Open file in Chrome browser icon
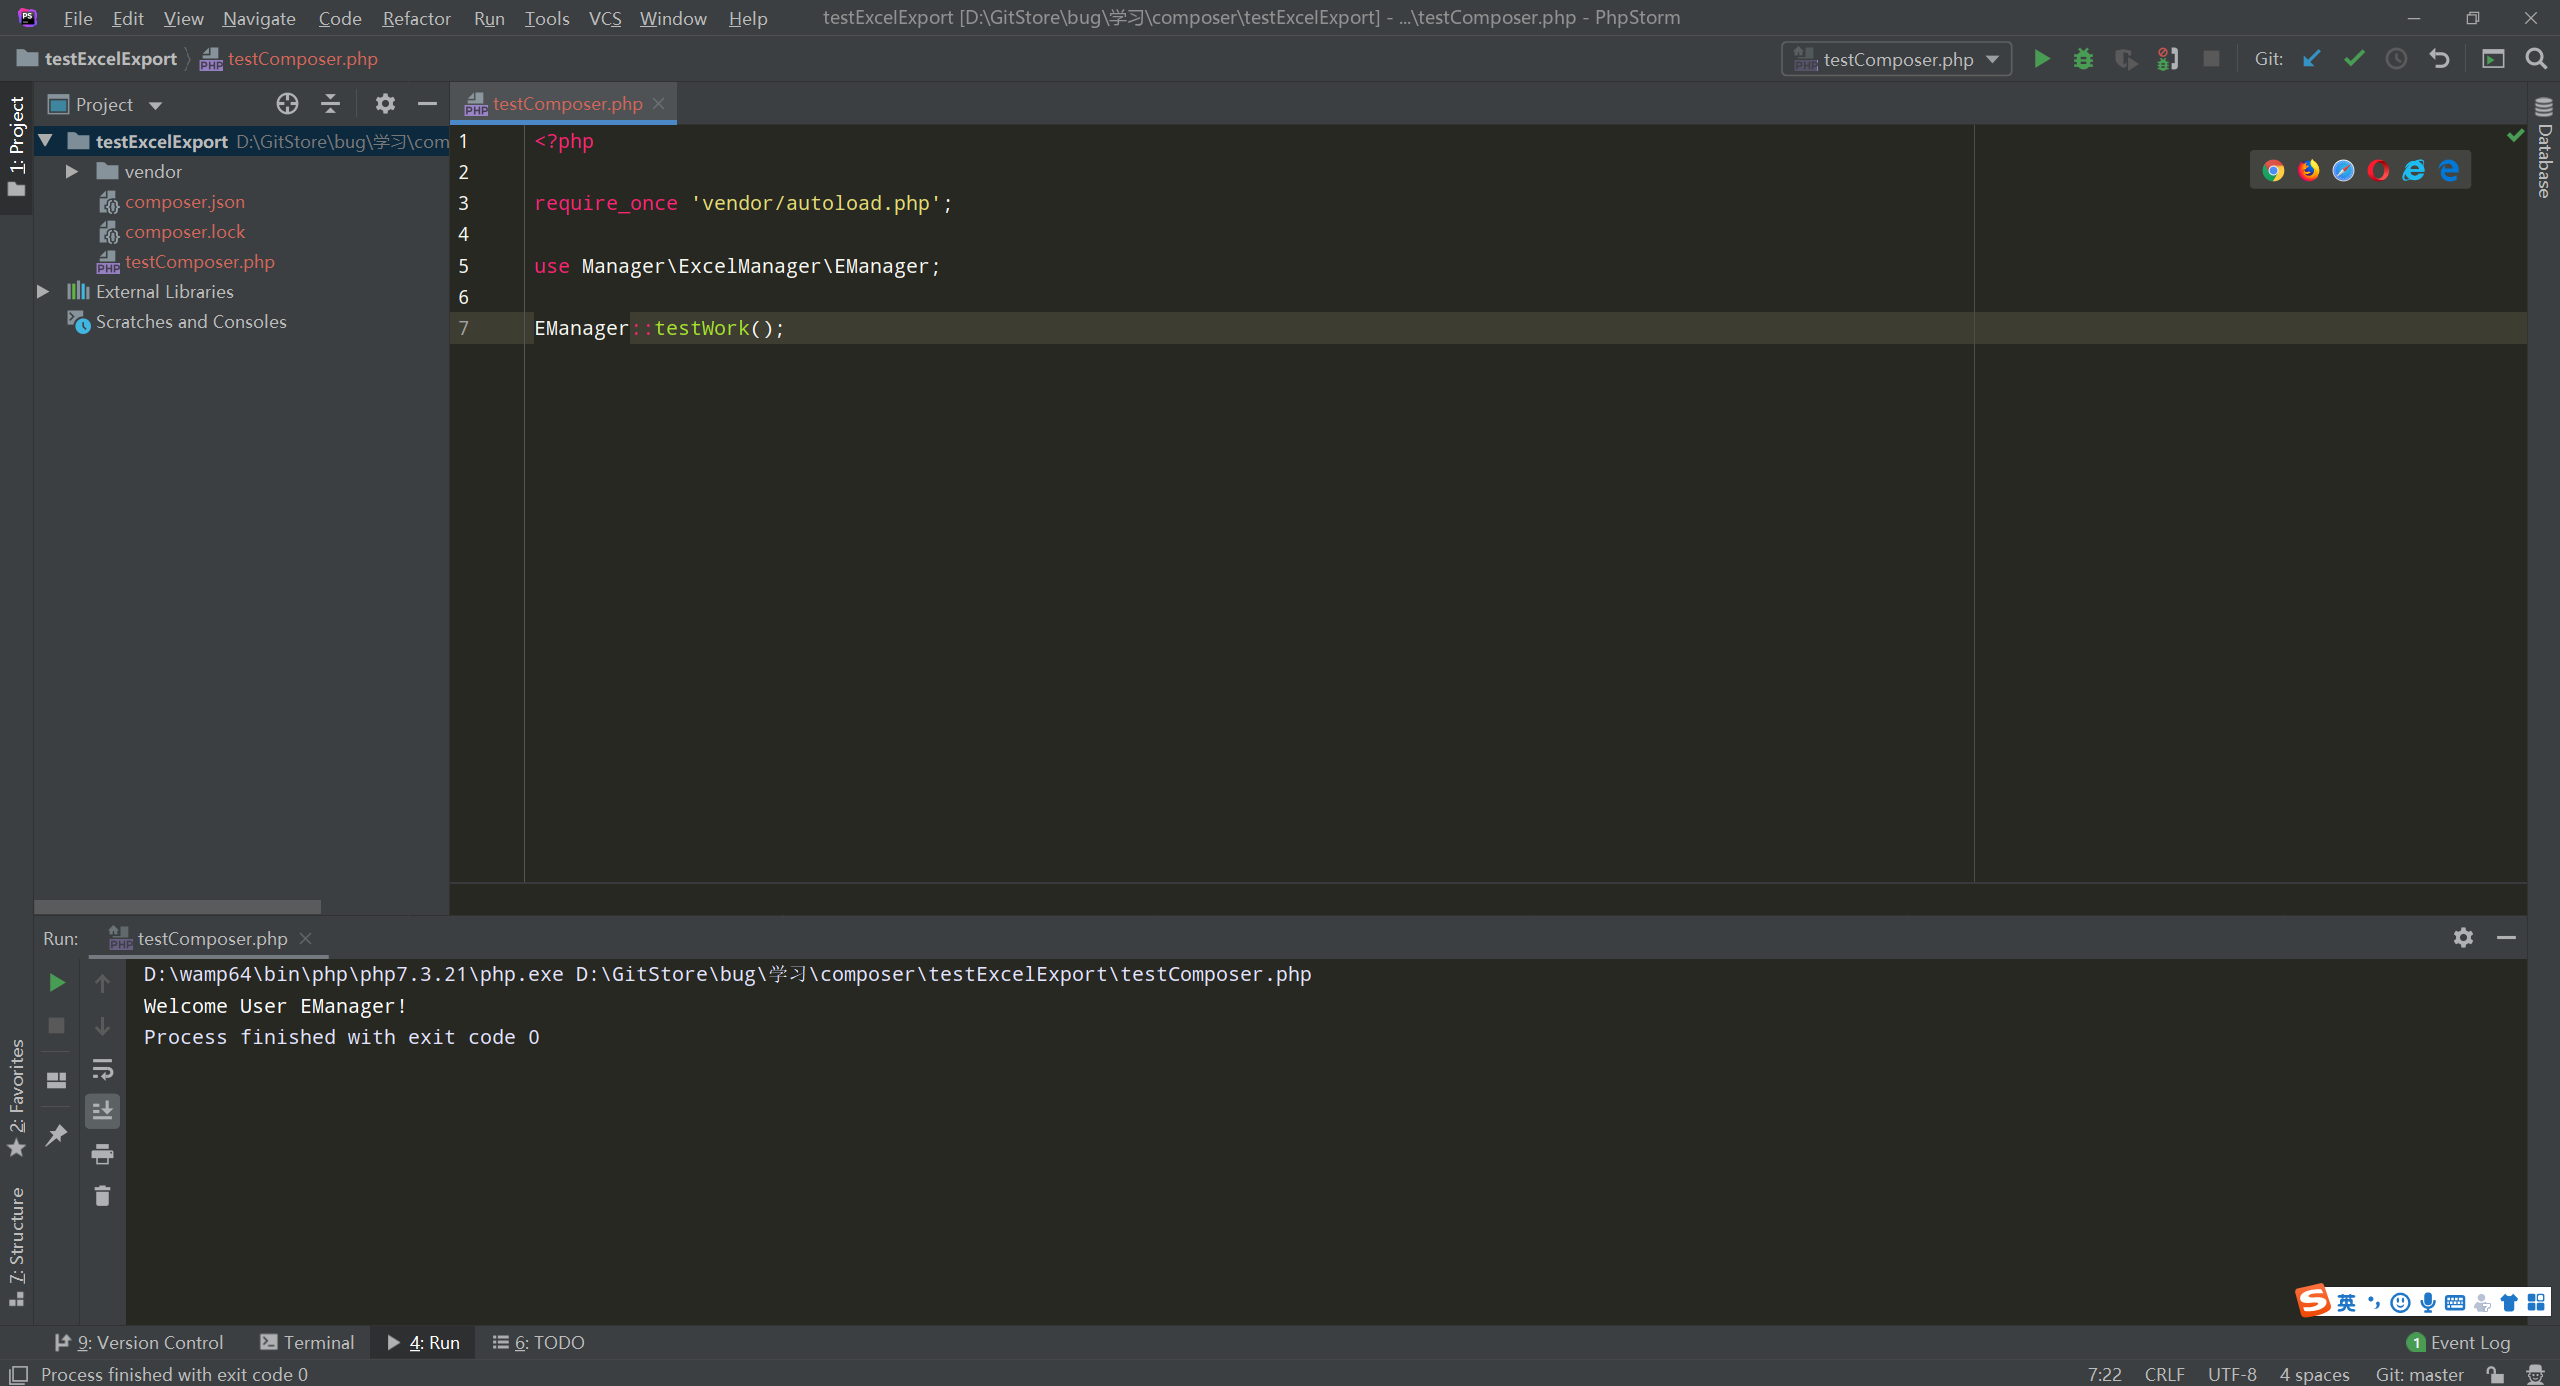The height and width of the screenshot is (1386, 2560). pos(2273,170)
